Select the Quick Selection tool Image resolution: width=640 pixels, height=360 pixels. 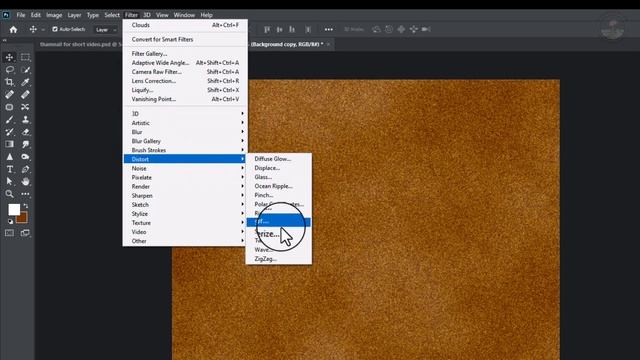point(25,70)
